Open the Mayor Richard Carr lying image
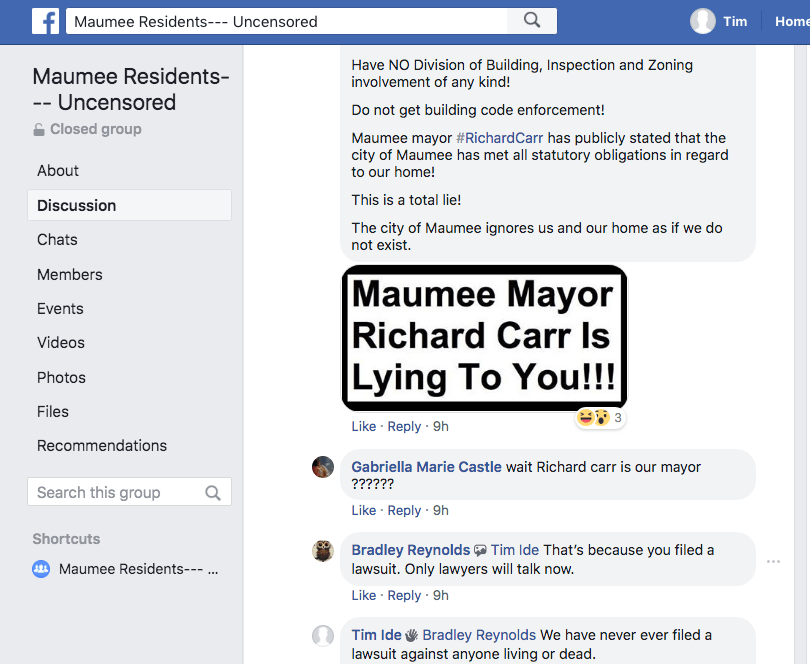The height and width of the screenshot is (664, 810). click(x=484, y=337)
